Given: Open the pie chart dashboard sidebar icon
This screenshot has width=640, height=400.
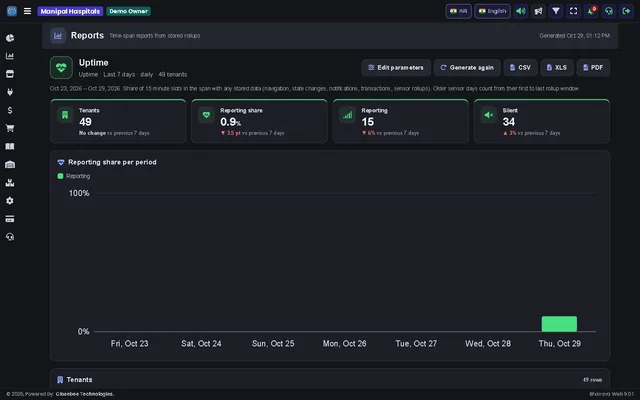Looking at the screenshot, I should (10, 38).
